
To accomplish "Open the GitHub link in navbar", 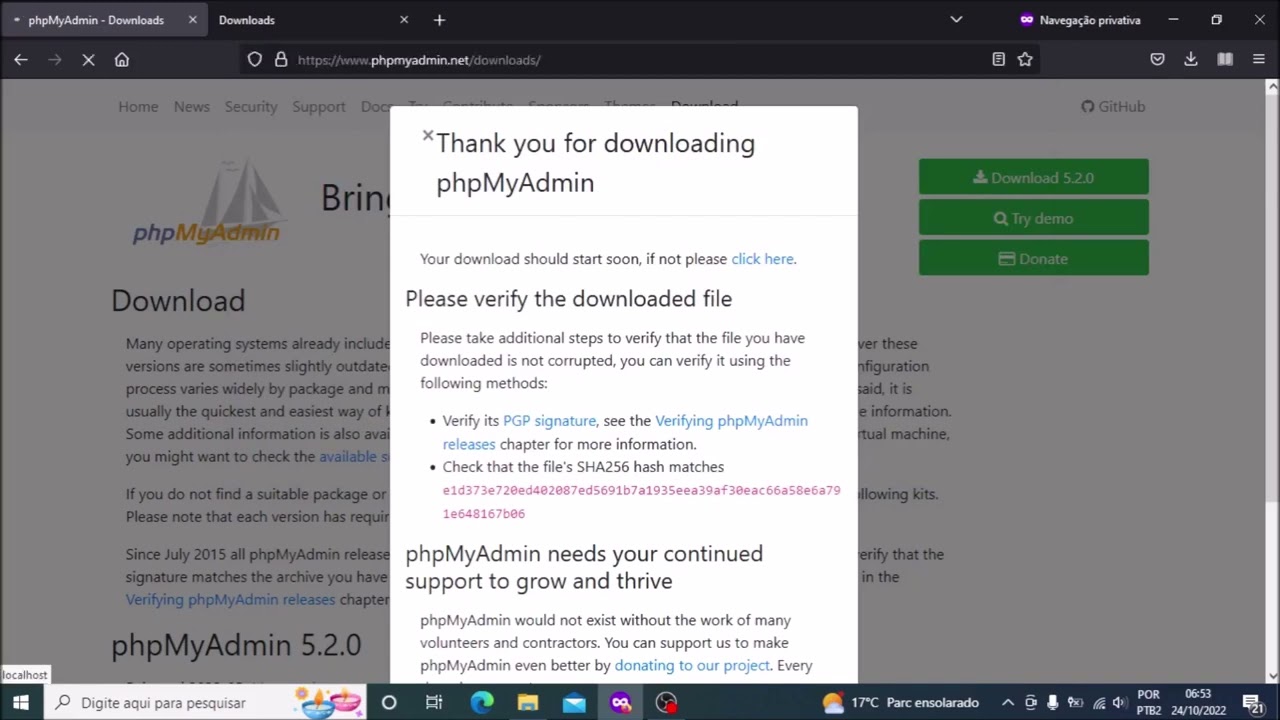I will pyautogui.click(x=1113, y=106).
